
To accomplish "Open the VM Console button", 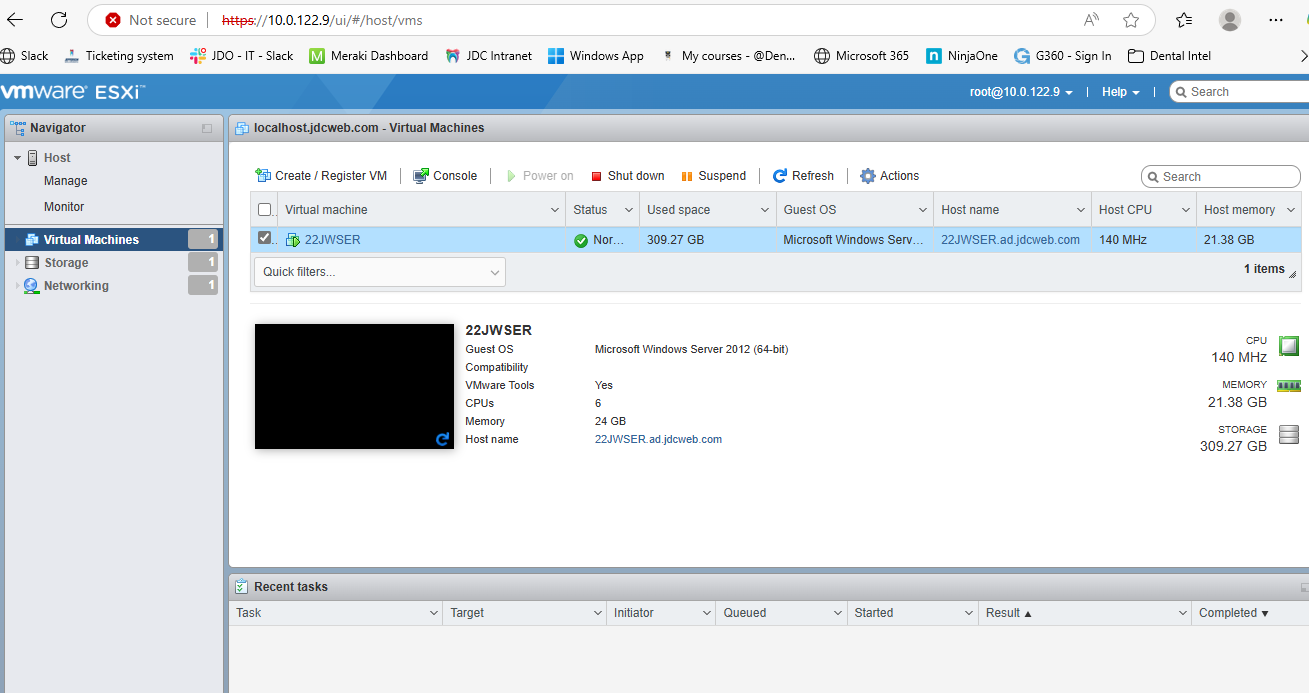I will click(x=445, y=176).
